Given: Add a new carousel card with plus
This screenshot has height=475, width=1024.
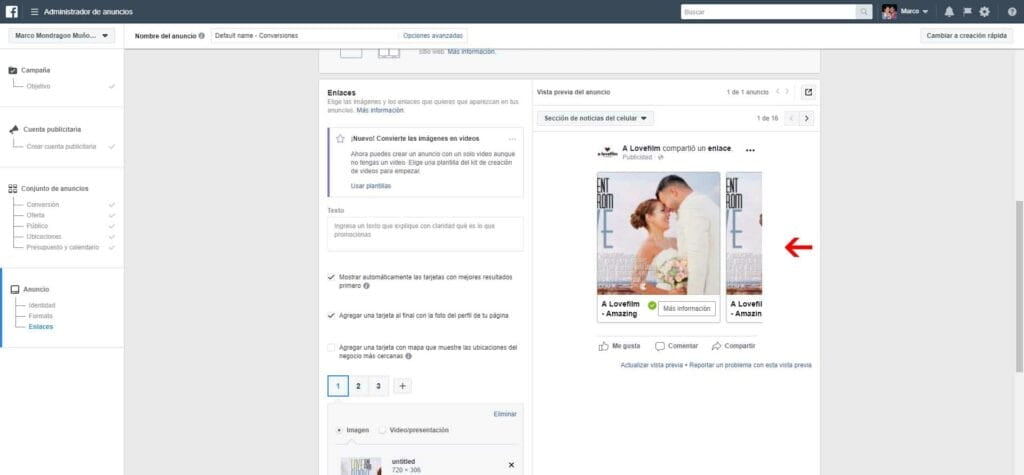Looking at the screenshot, I should 402,386.
